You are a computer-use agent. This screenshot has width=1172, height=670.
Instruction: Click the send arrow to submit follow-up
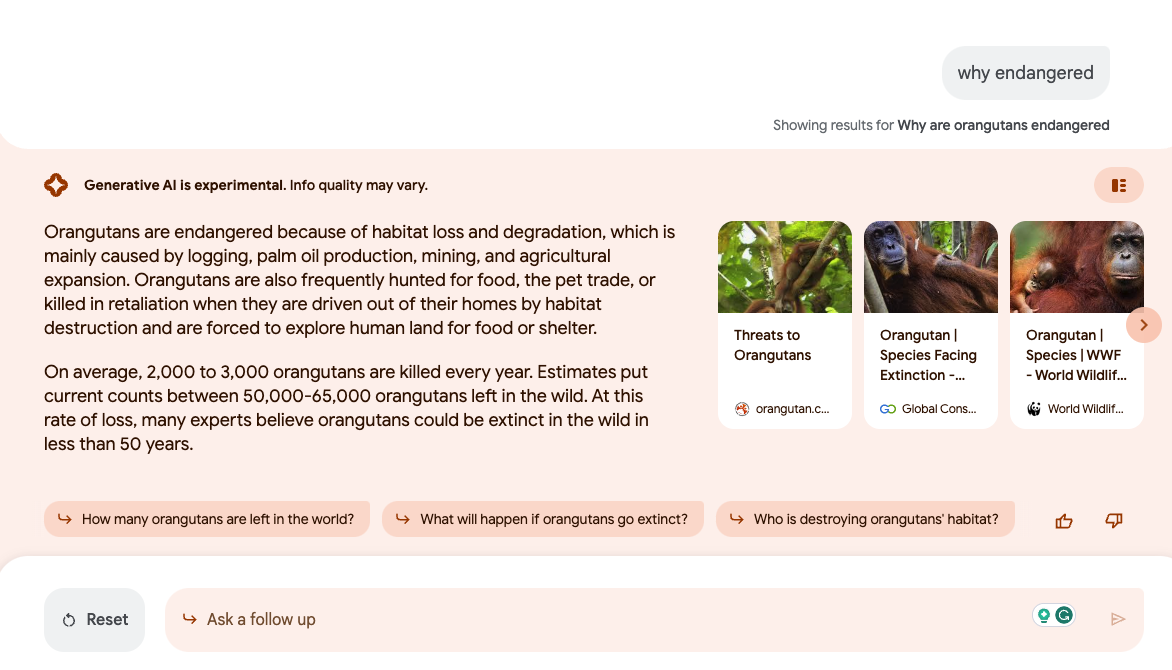(1118, 619)
